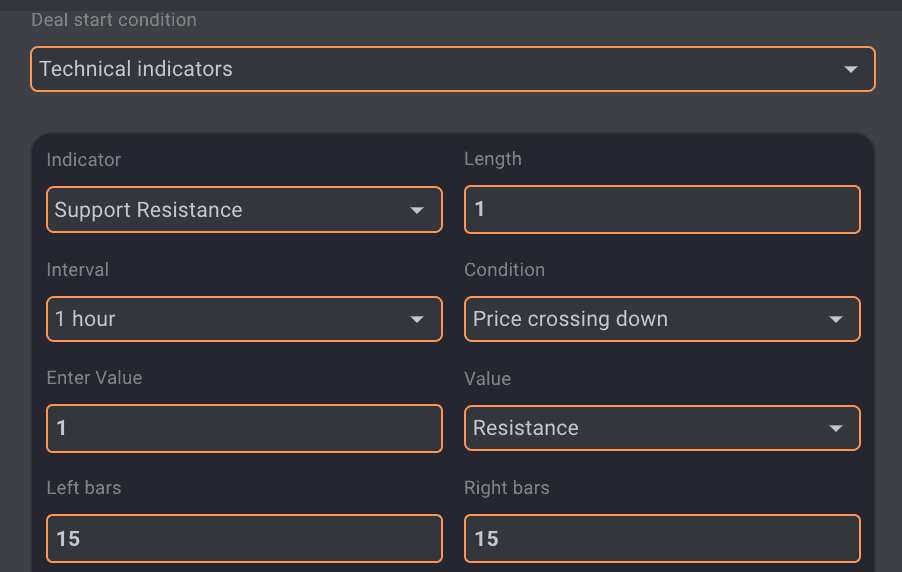Click into the Enter Value field
Screen dimensions: 902x572
[244, 428]
